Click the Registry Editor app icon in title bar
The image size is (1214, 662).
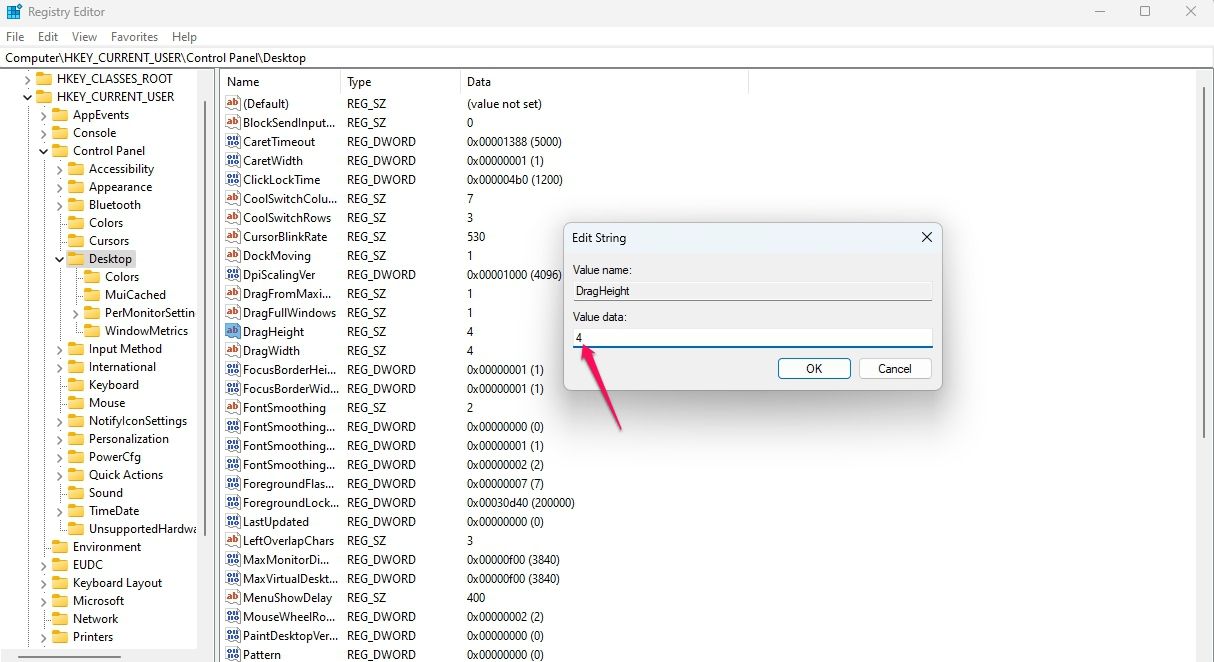tap(14, 12)
